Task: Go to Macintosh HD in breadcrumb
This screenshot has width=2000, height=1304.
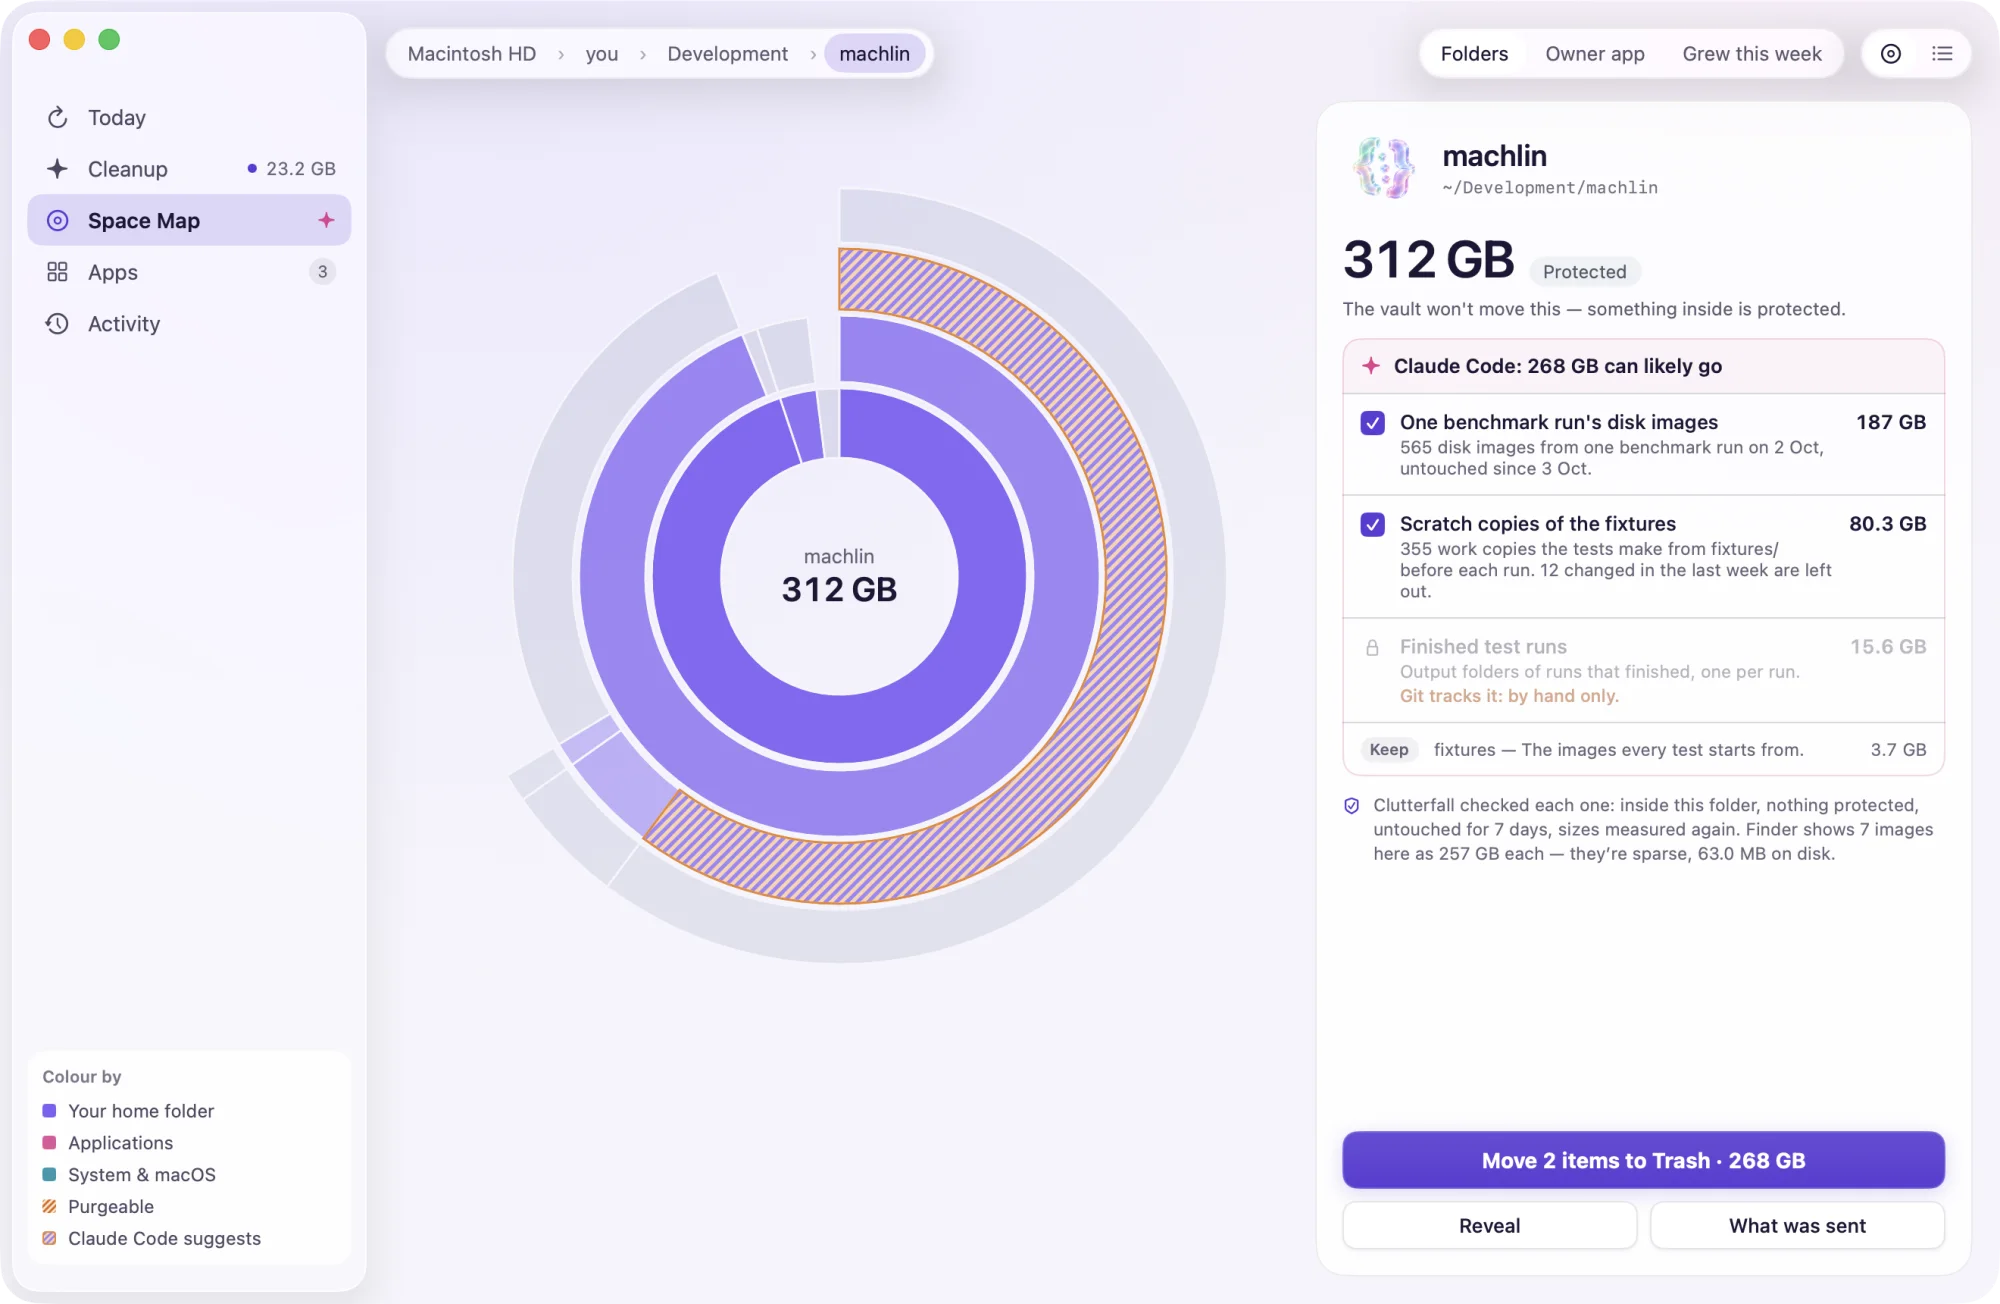Action: pyautogui.click(x=471, y=54)
